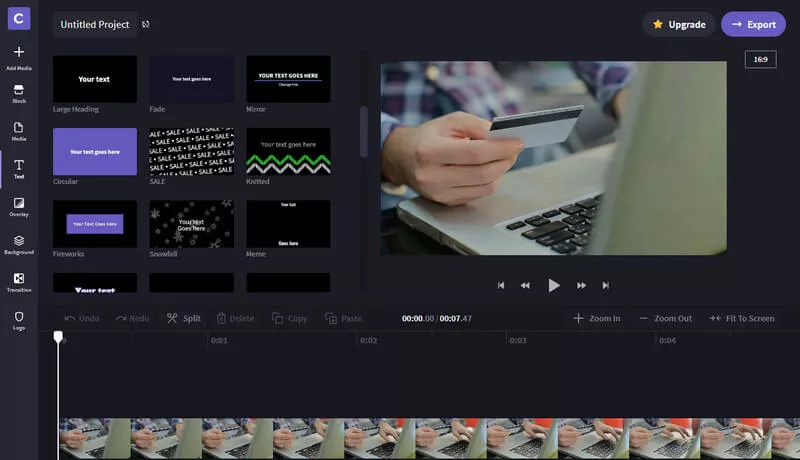800x460 pixels.
Task: Play the video preview
Action: pyautogui.click(x=554, y=286)
